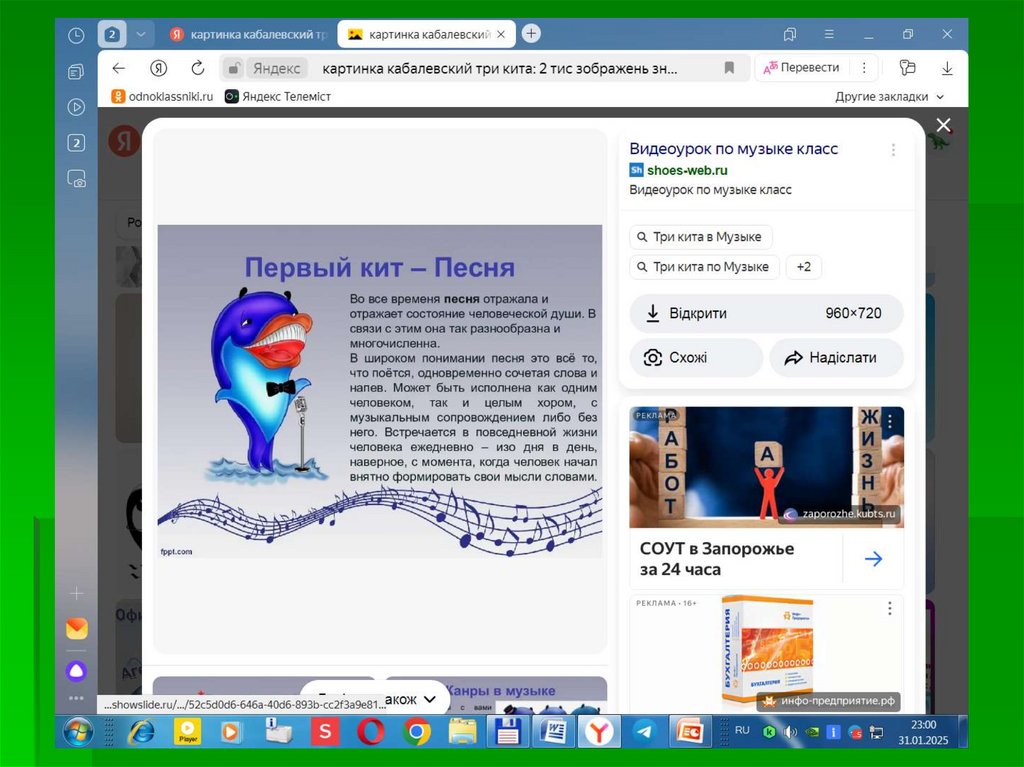Close the image viewer with the X

point(943,125)
